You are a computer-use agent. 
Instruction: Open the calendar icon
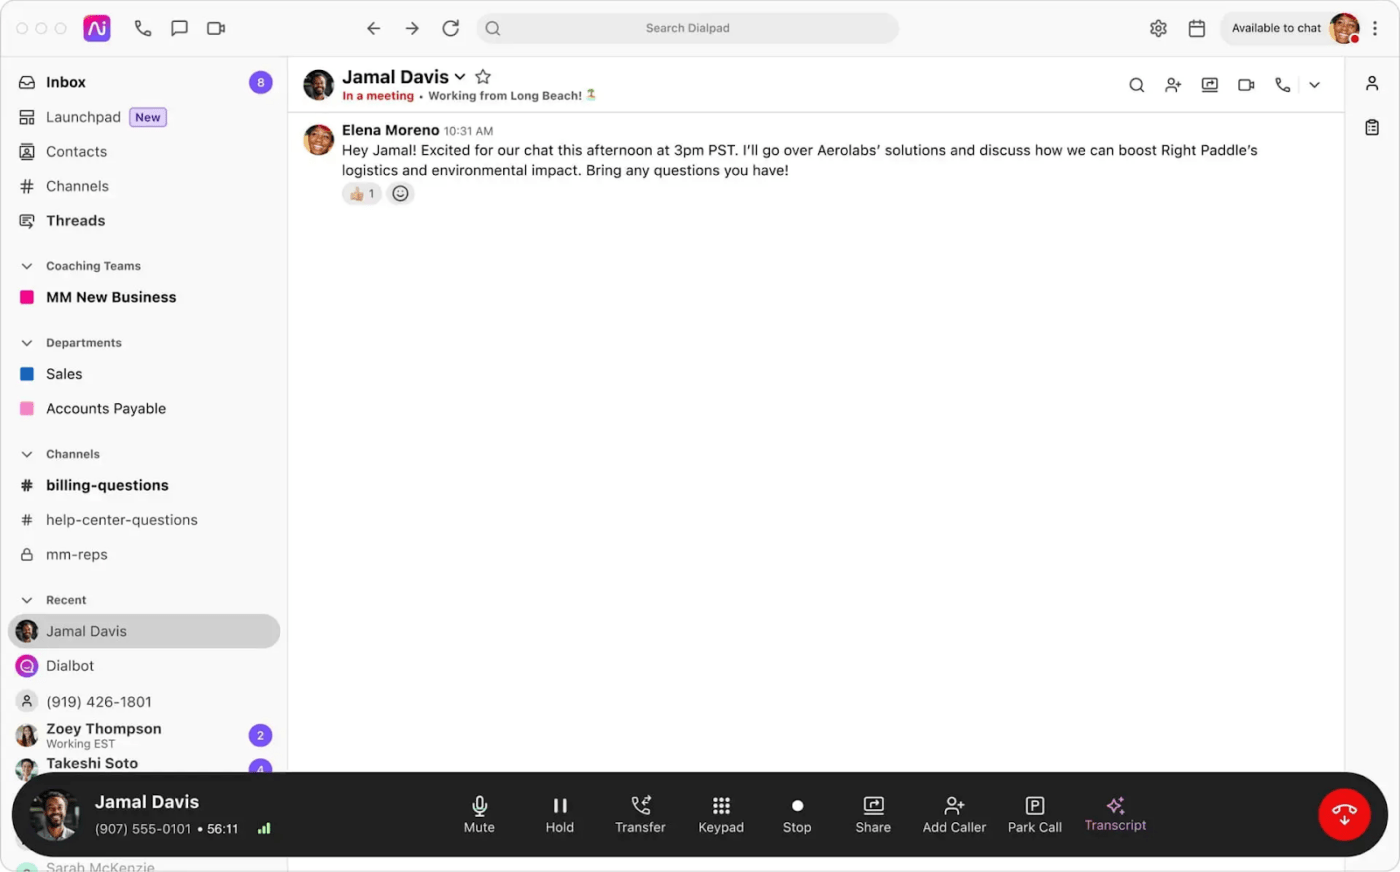pyautogui.click(x=1196, y=28)
